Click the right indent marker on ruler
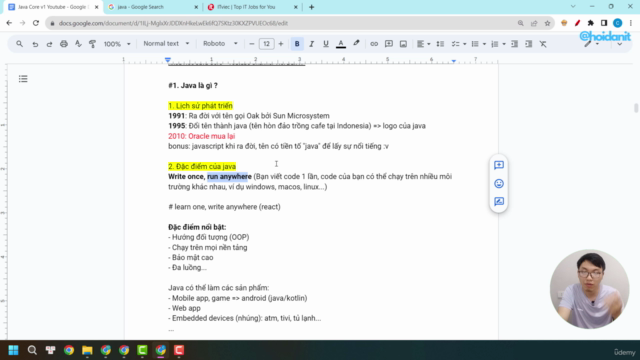 [453, 61]
